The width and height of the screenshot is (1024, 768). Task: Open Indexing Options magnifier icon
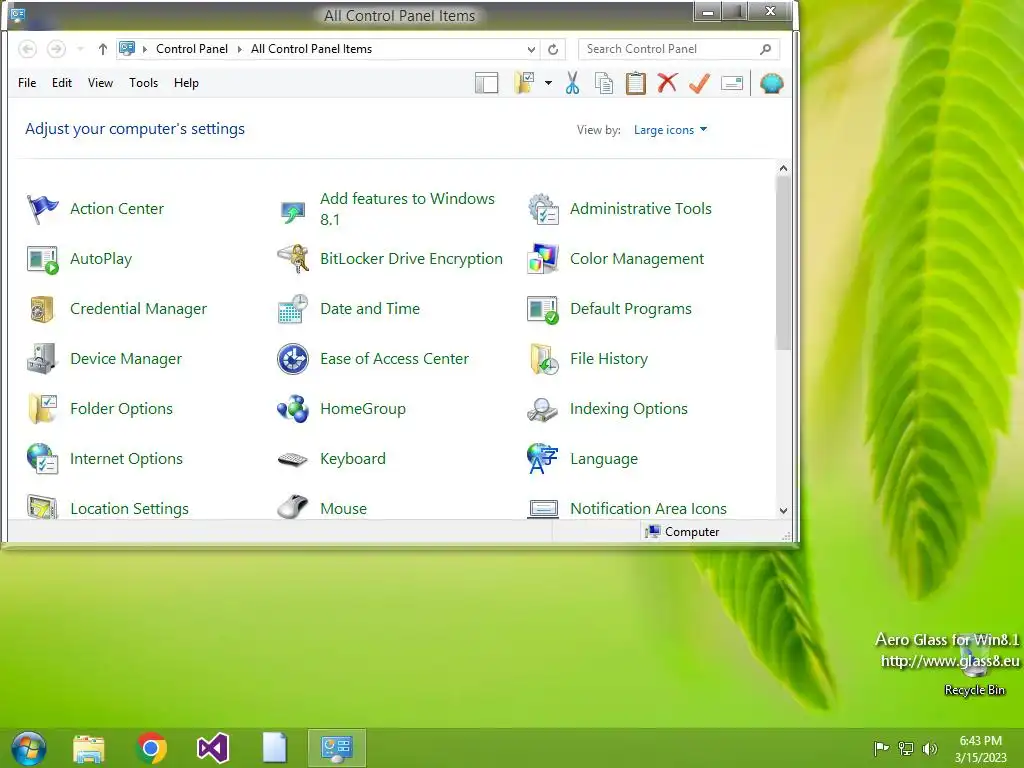tap(543, 409)
